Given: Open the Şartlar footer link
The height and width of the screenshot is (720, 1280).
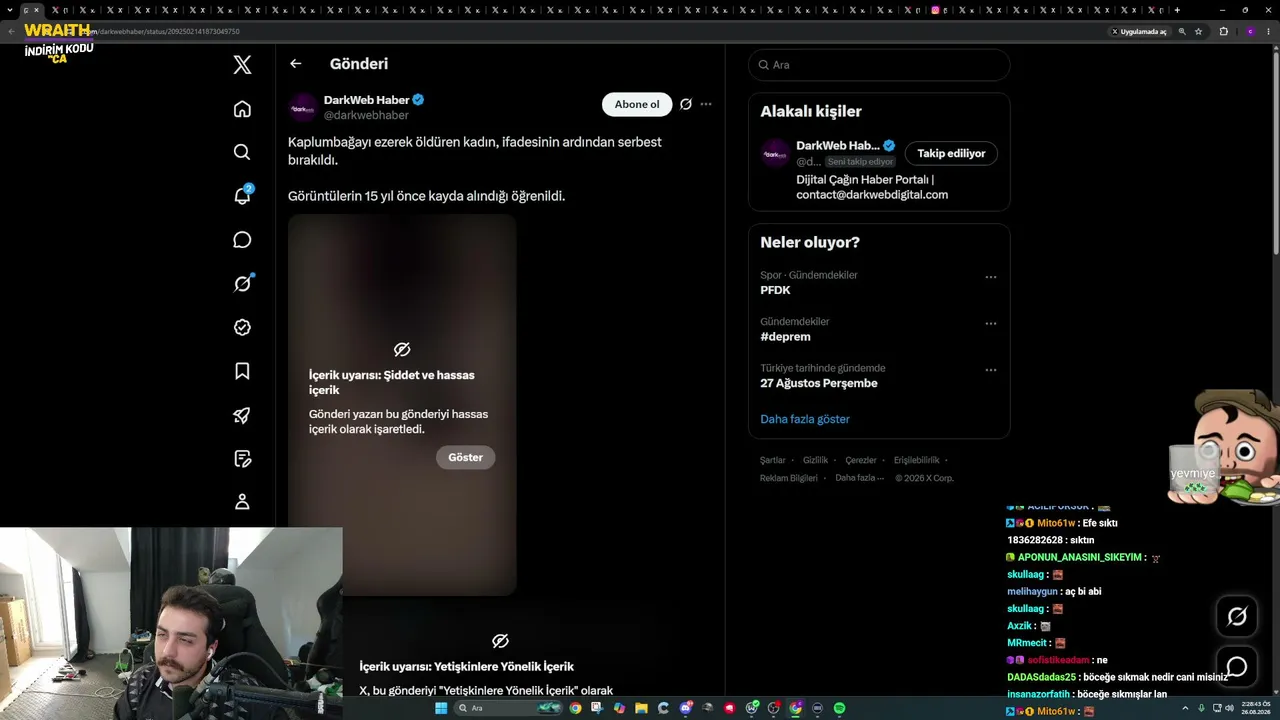Looking at the screenshot, I should click(x=773, y=461).
